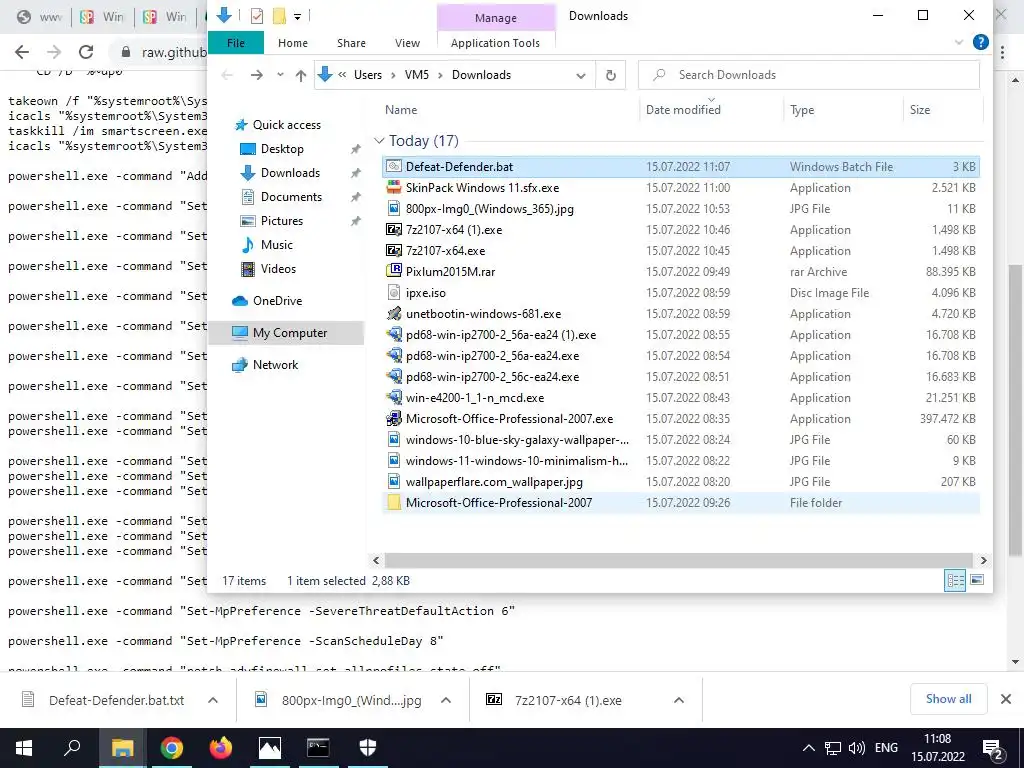Screen dimensions: 1024x768
Task: Open options for Defeat-Defender.bat.txt download
Action: coord(213,700)
